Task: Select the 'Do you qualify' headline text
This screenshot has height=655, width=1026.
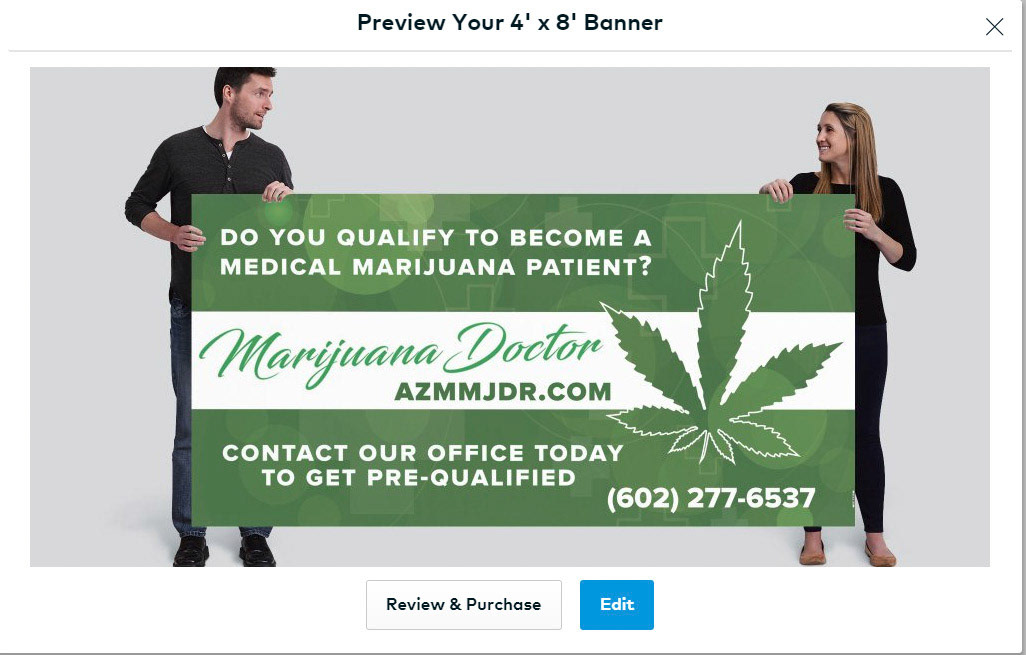Action: 435,238
